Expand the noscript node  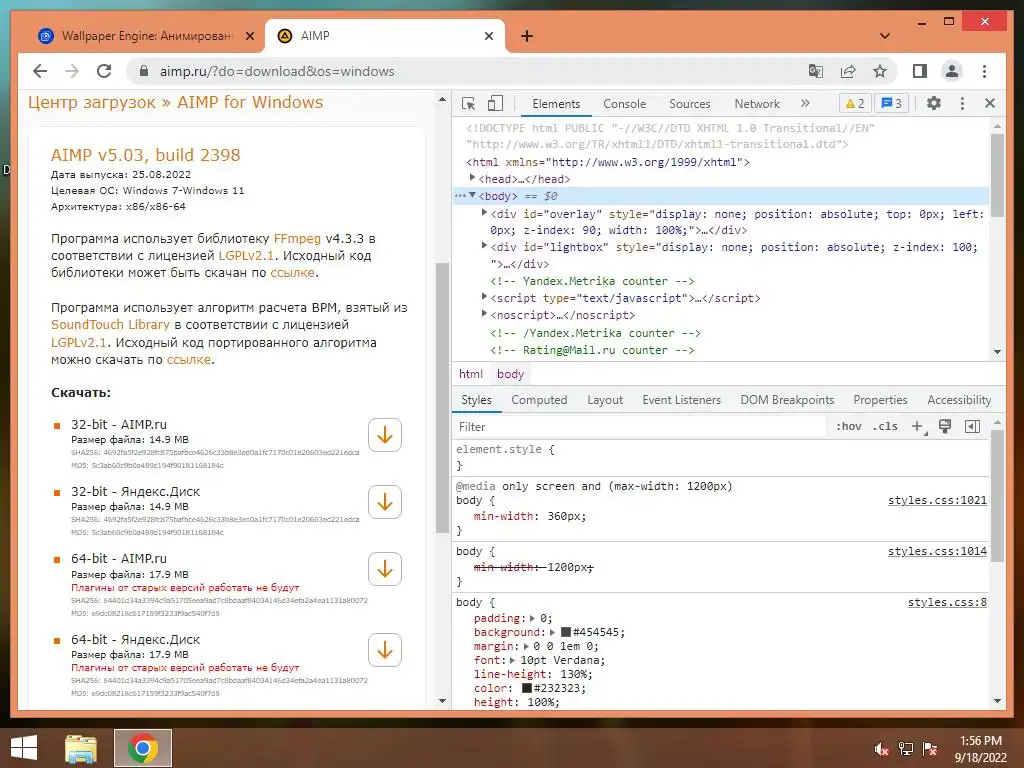(x=484, y=313)
